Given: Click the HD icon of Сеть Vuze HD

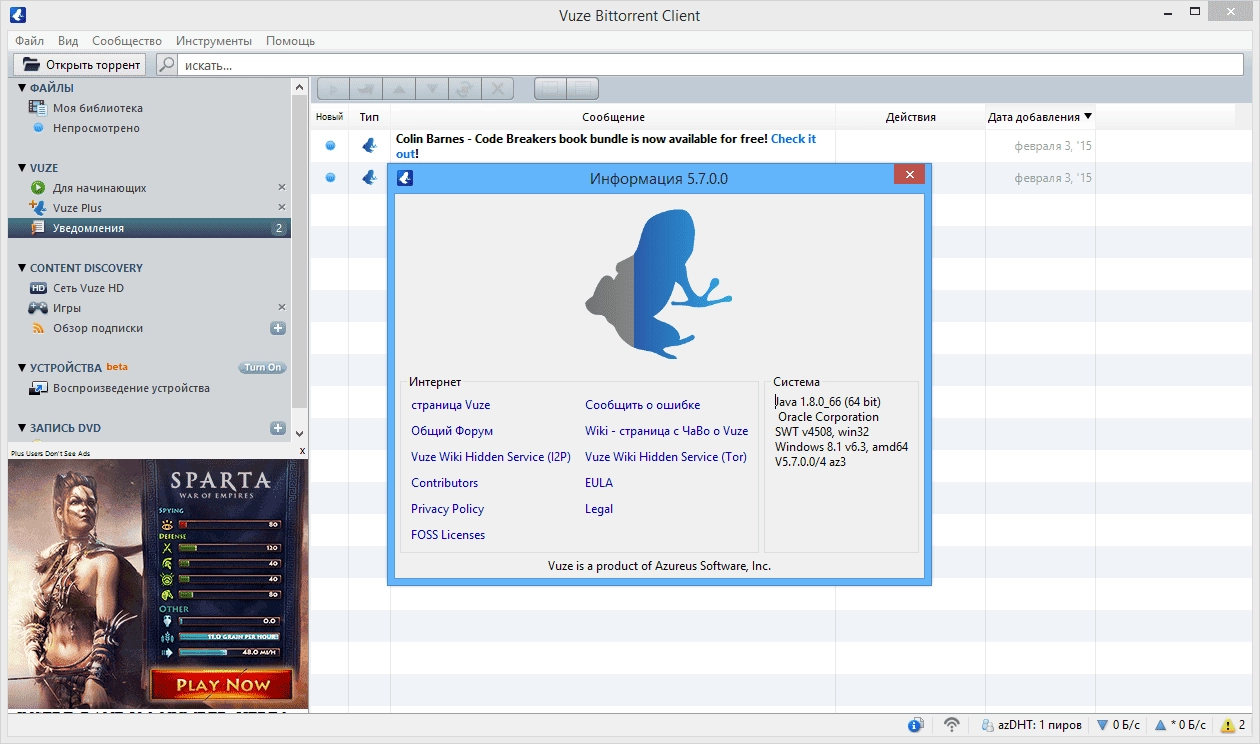Looking at the screenshot, I should (38, 288).
